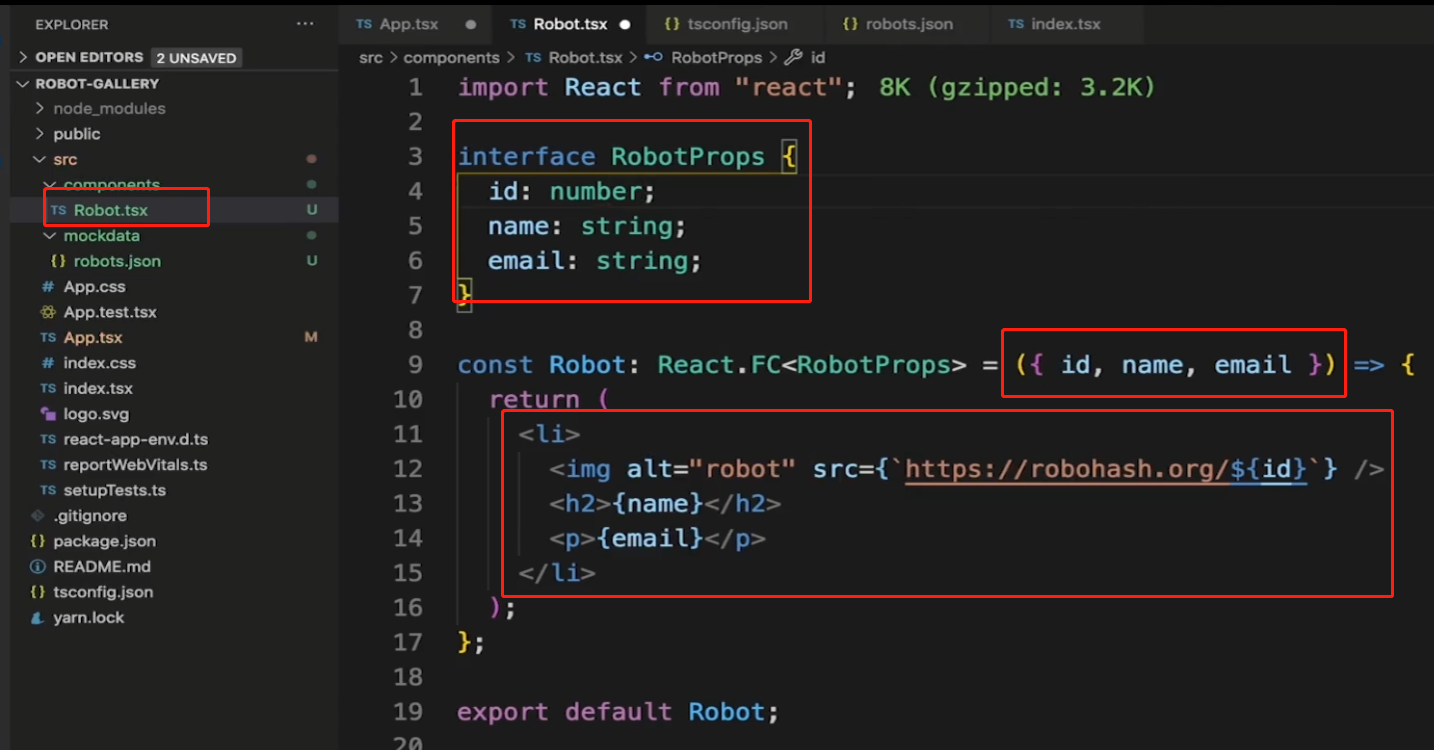Open yarn.lock in the explorer

(x=89, y=617)
